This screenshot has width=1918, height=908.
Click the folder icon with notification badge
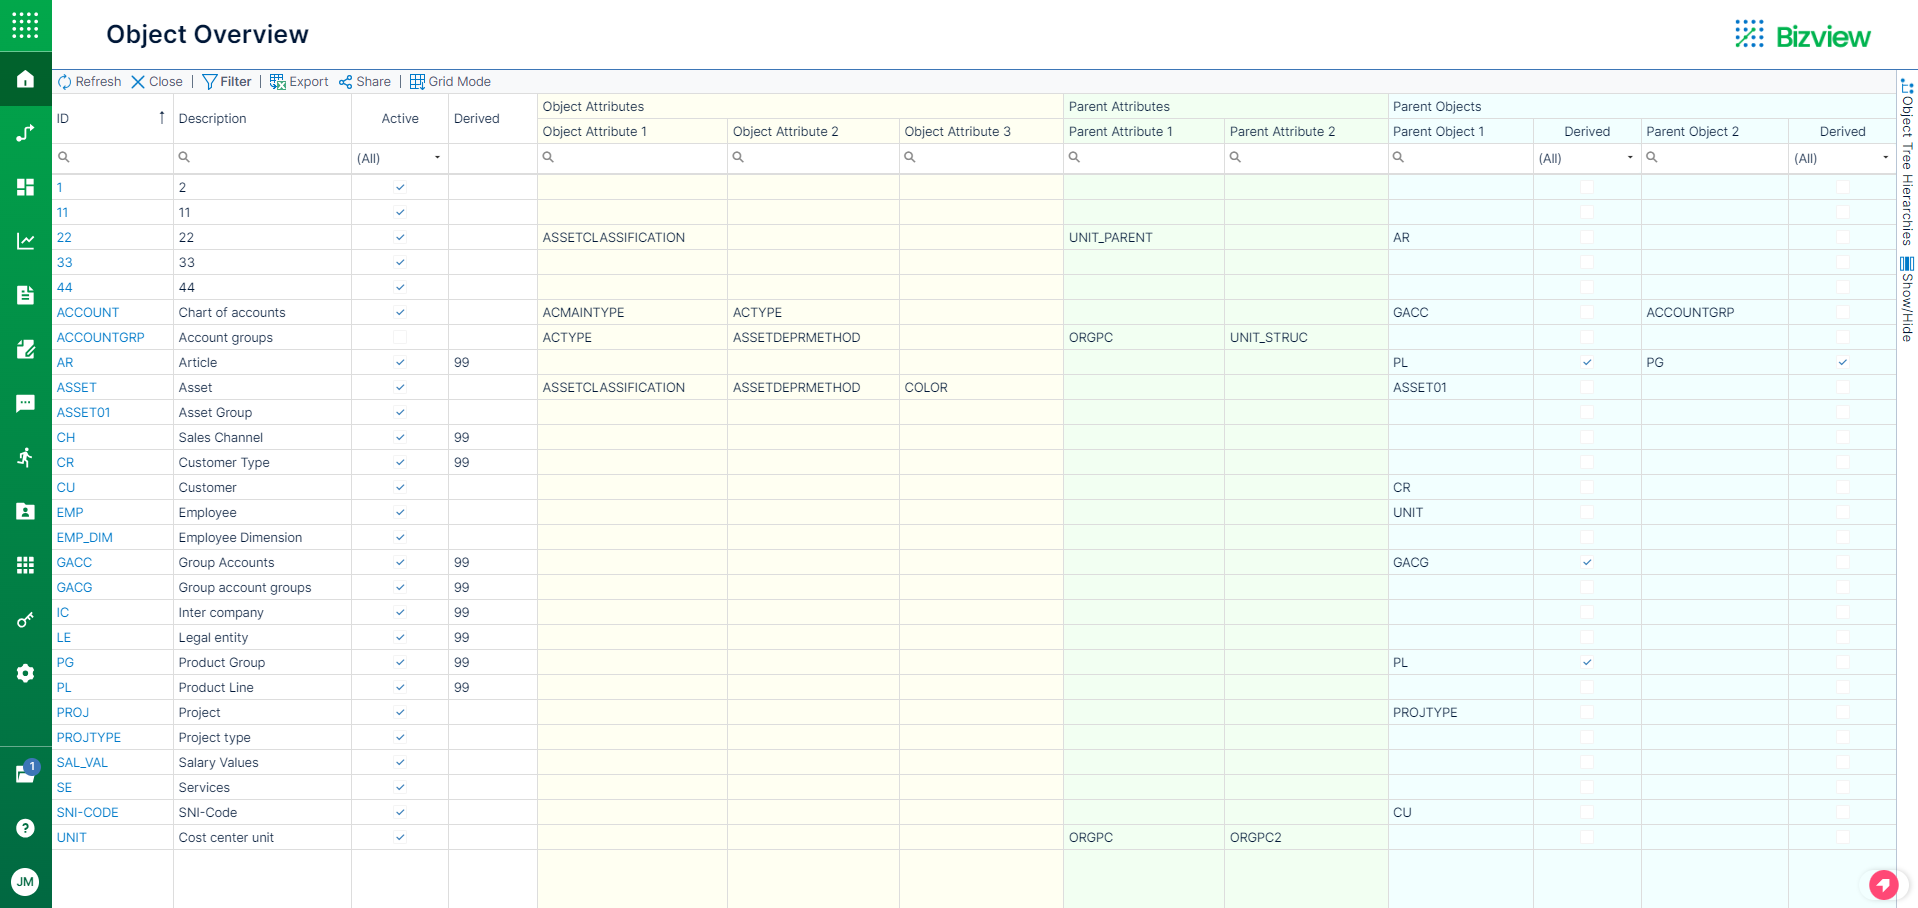pos(24,774)
